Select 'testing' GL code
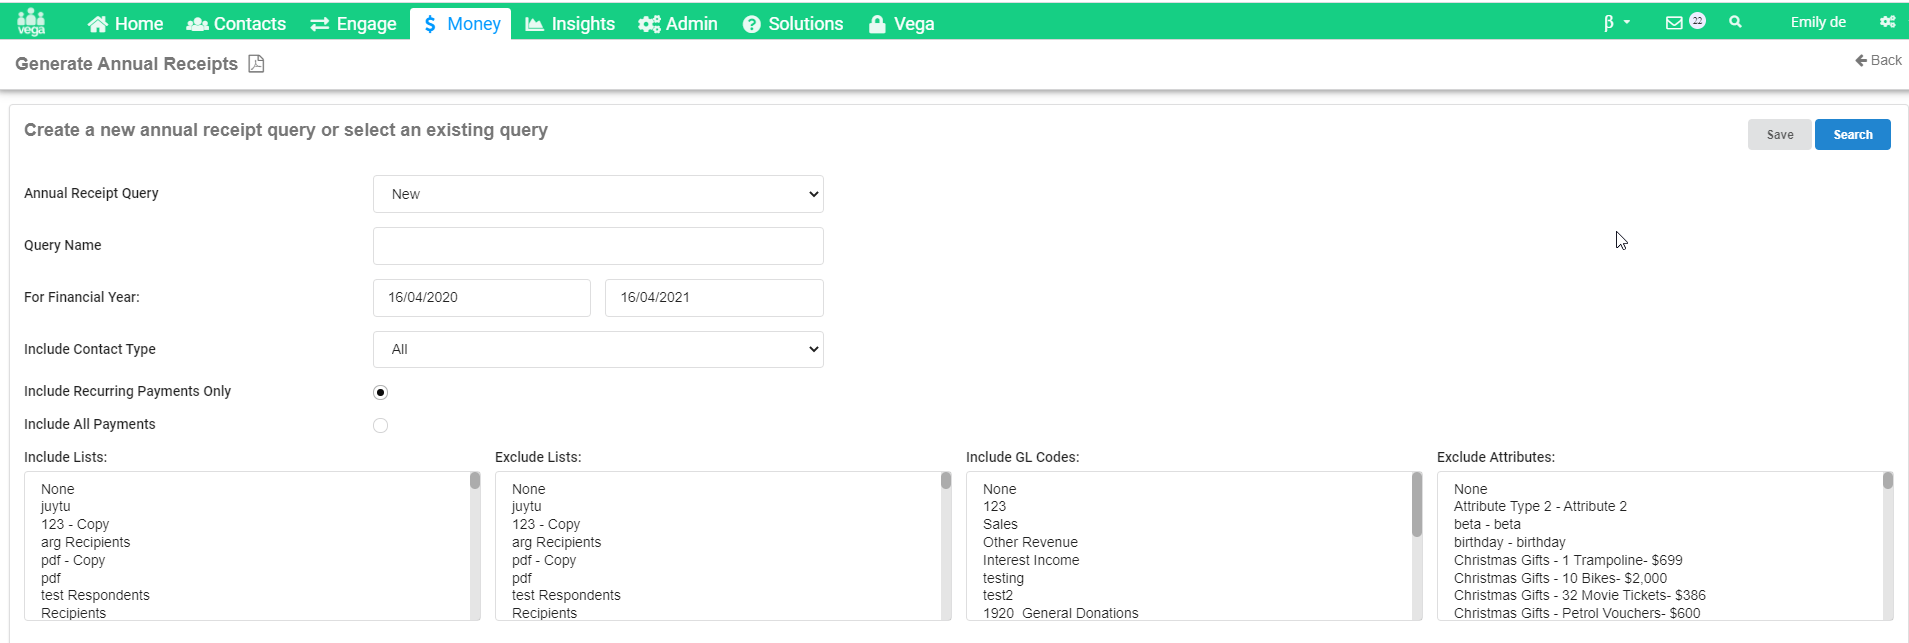 [x=1003, y=578]
